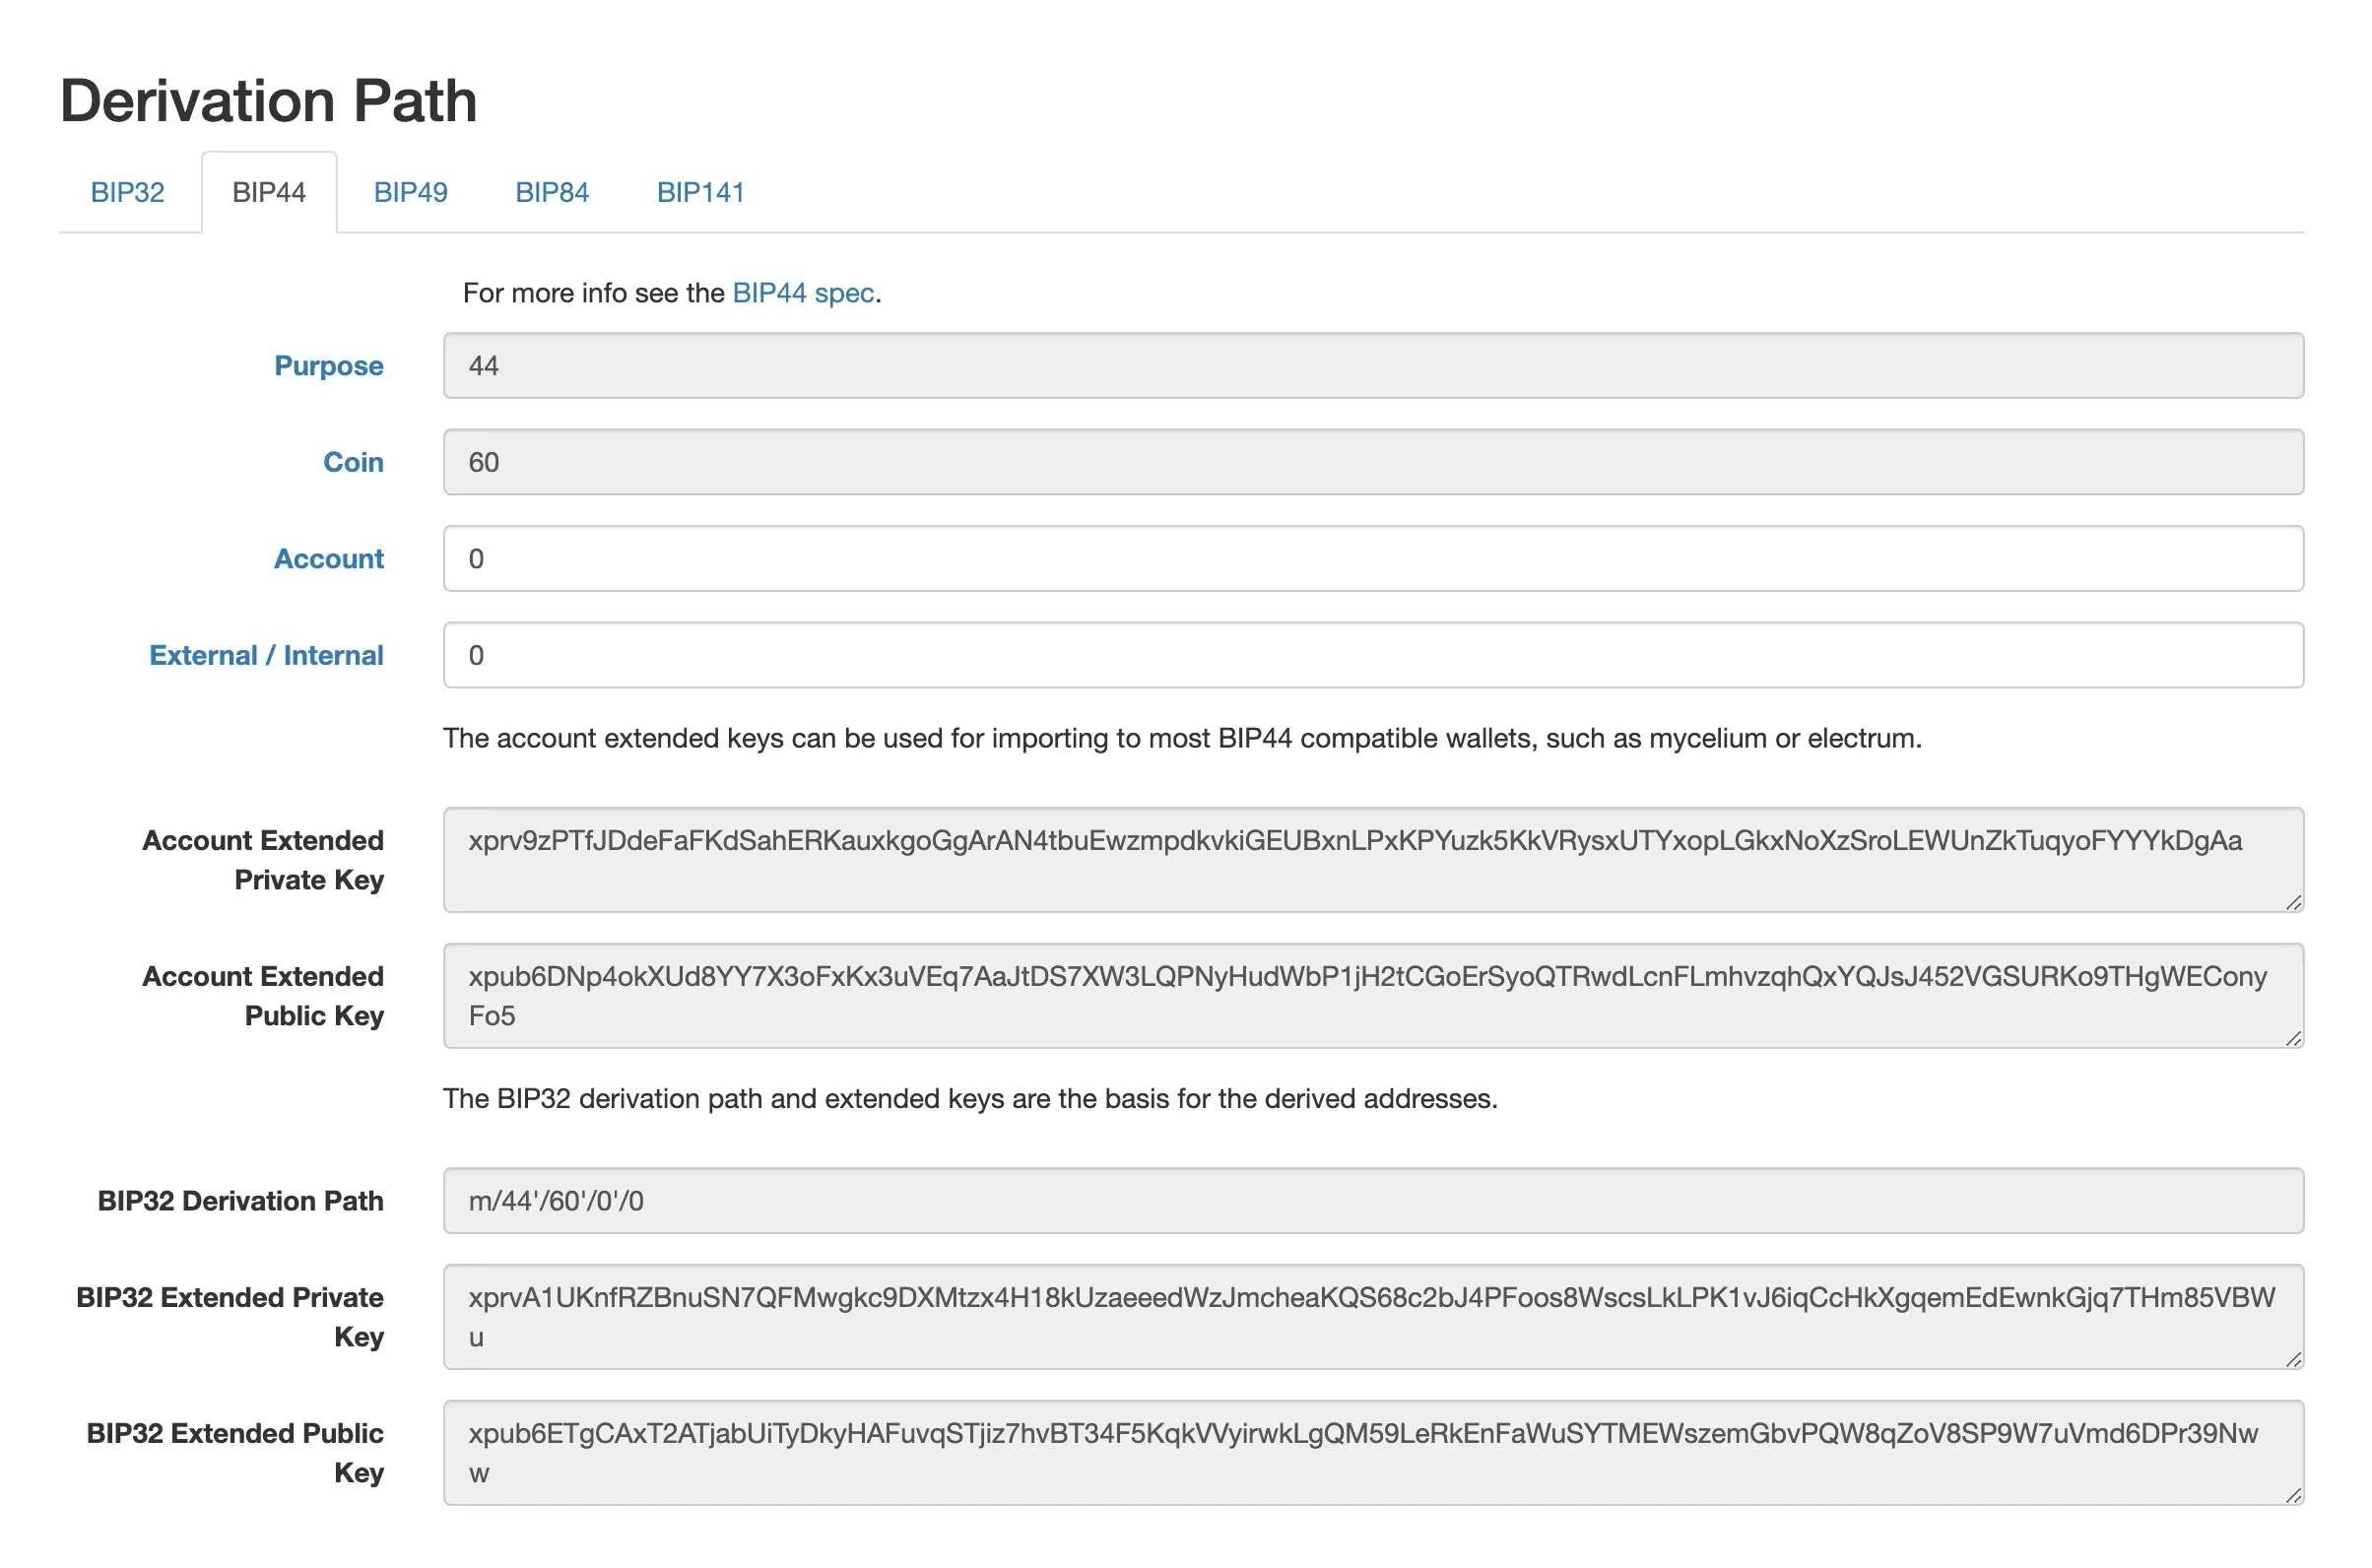Click the External / Internal label link
This screenshot has height=1568, width=2372.
pos(267,655)
